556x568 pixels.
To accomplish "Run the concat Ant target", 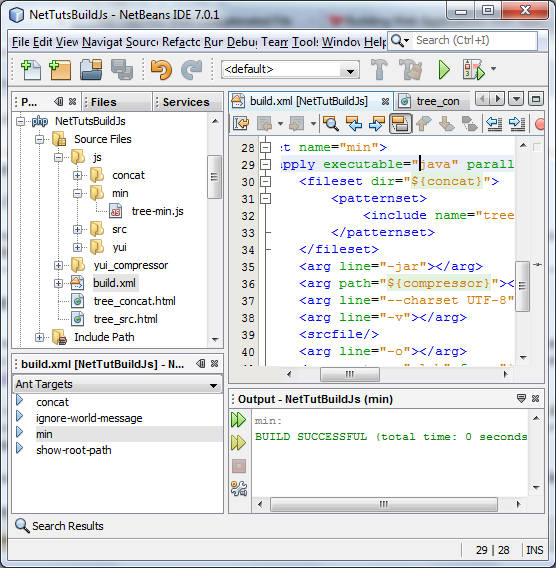I will click(x=20, y=400).
